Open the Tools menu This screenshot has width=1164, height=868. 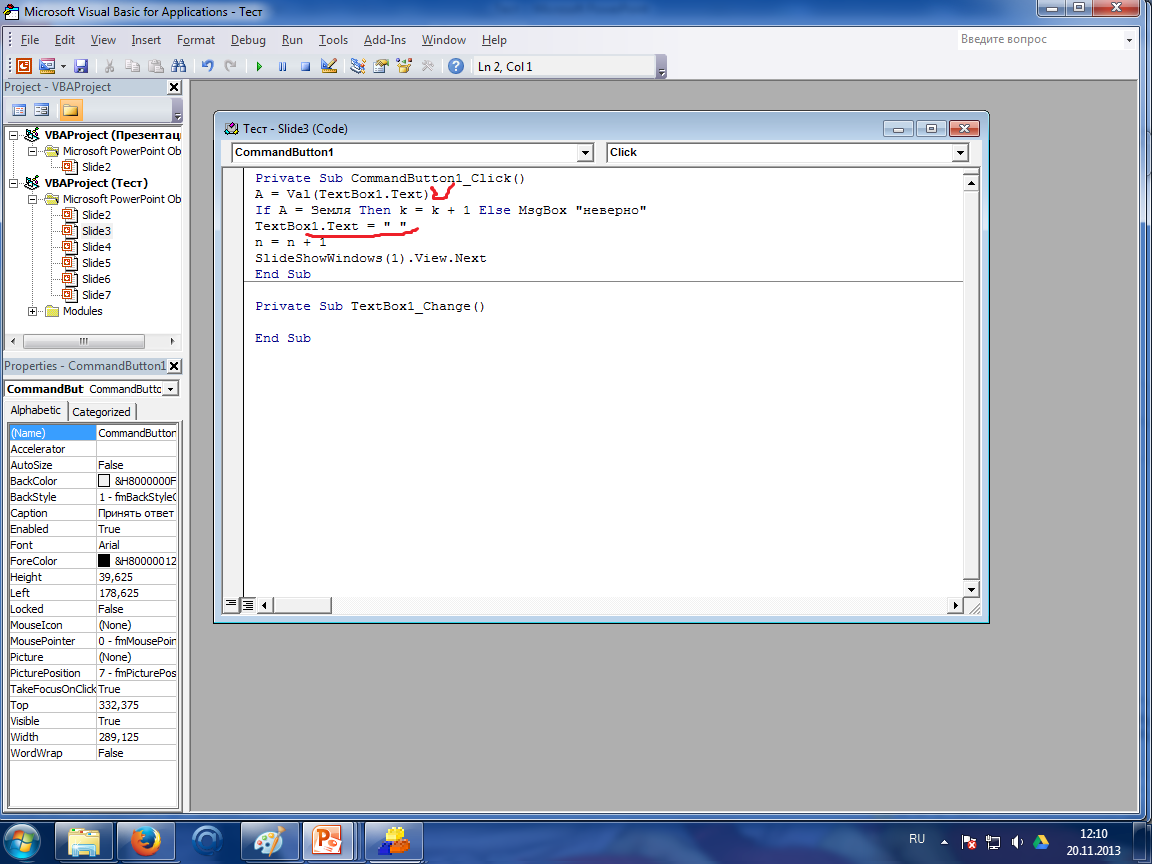[x=333, y=40]
